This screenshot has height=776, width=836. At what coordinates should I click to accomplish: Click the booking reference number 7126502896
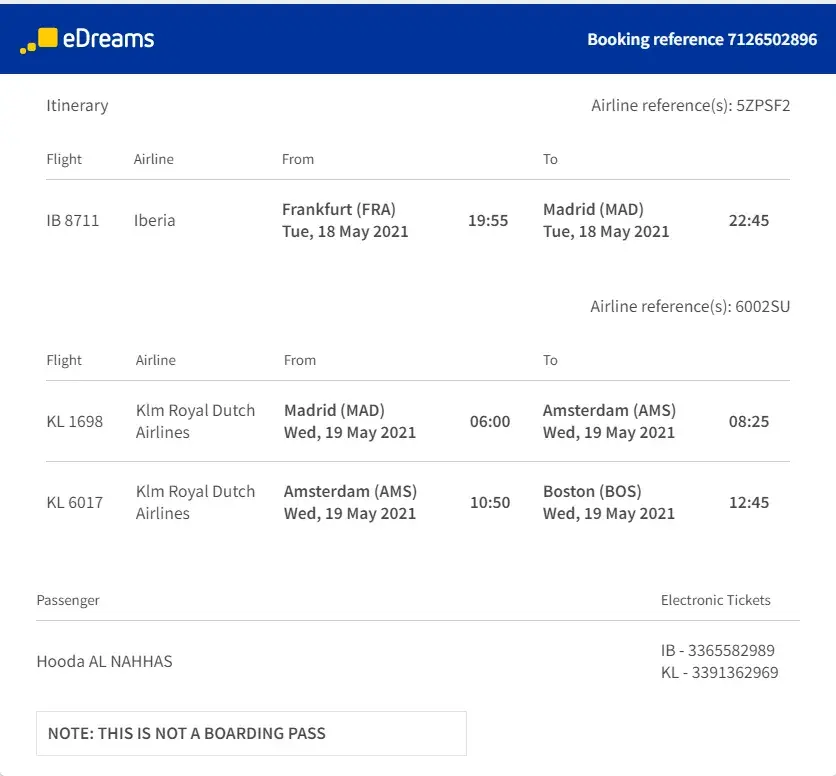coord(772,40)
